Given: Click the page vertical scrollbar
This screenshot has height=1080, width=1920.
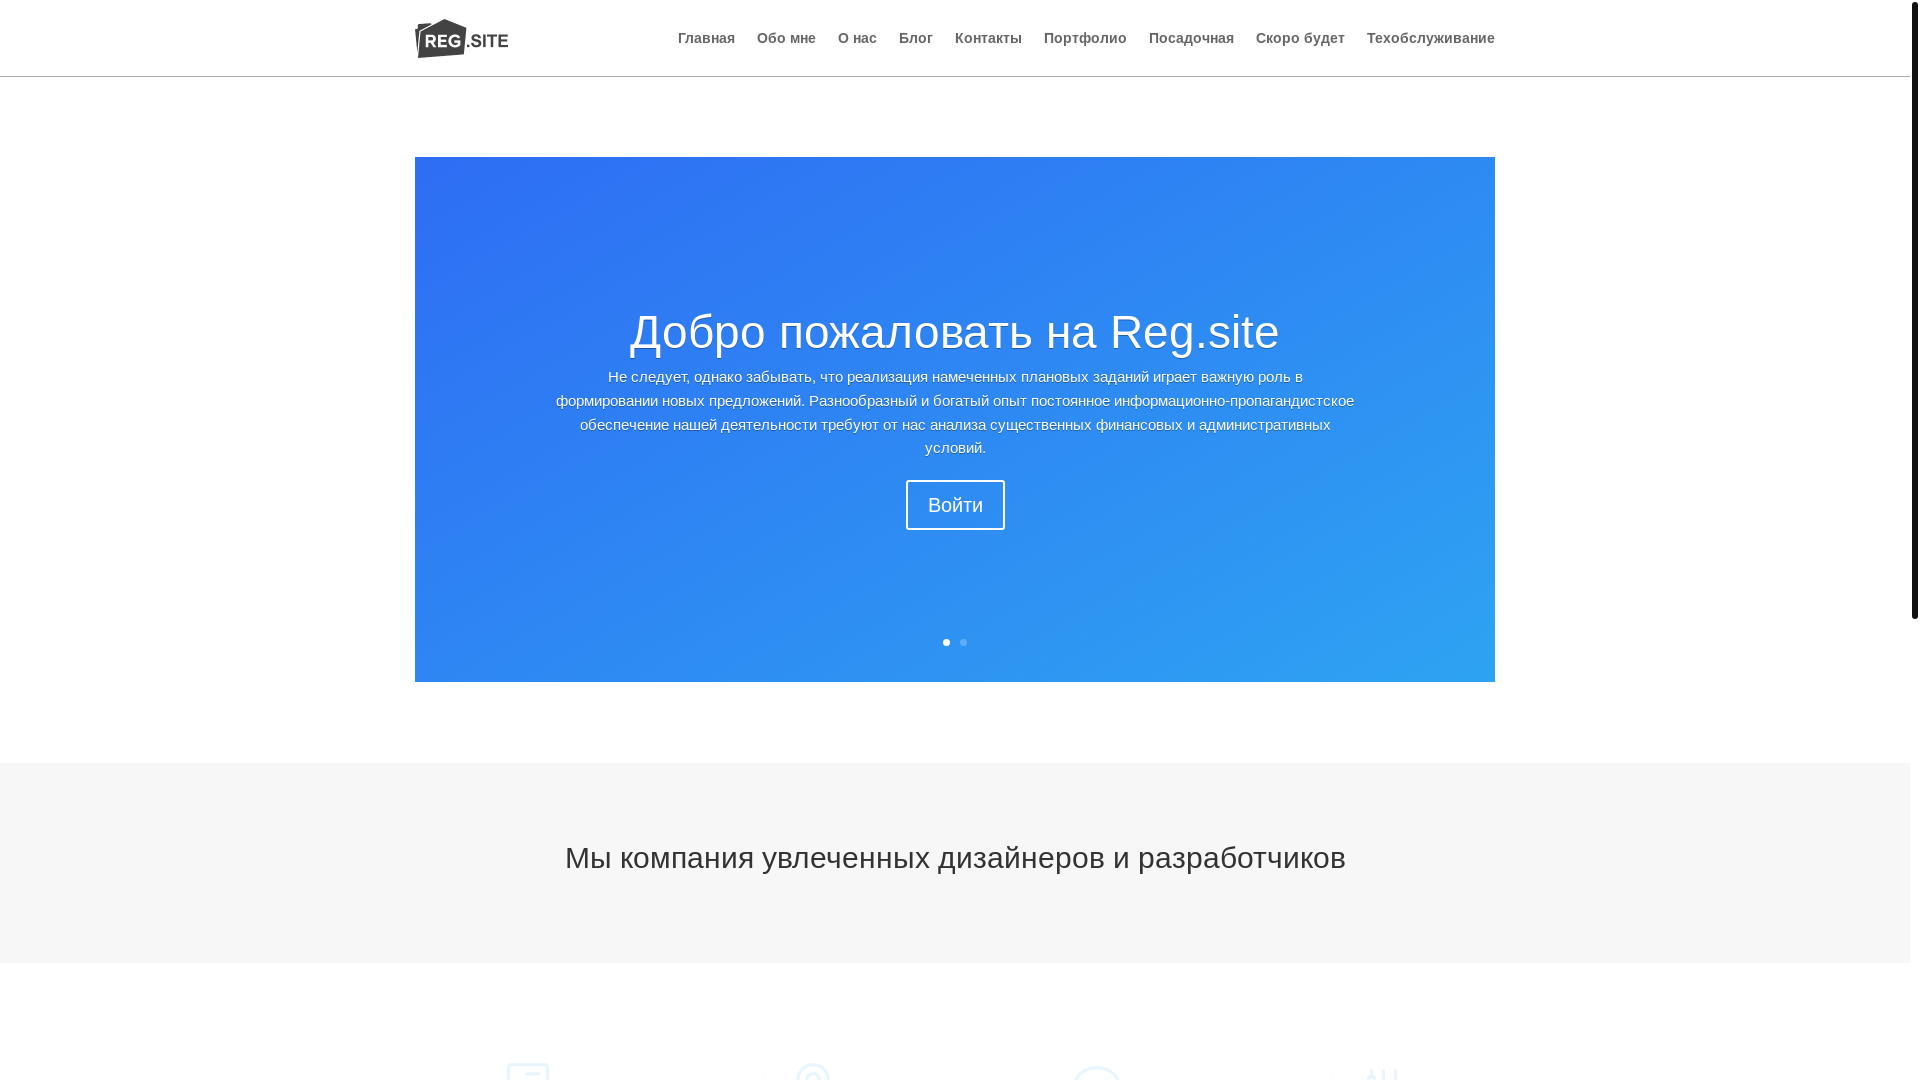Looking at the screenshot, I should tap(1914, 310).
